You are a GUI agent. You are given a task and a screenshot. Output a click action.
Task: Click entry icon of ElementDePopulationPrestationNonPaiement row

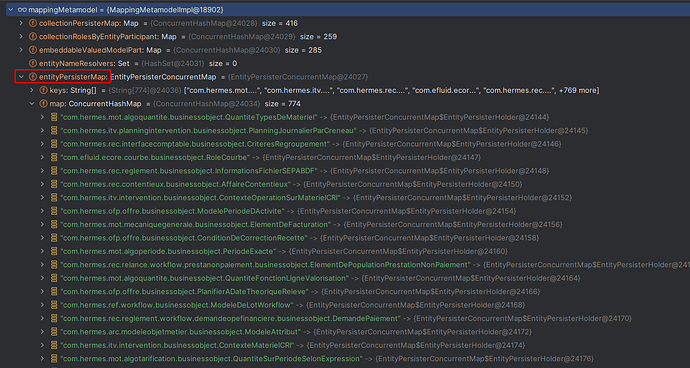tap(54, 265)
